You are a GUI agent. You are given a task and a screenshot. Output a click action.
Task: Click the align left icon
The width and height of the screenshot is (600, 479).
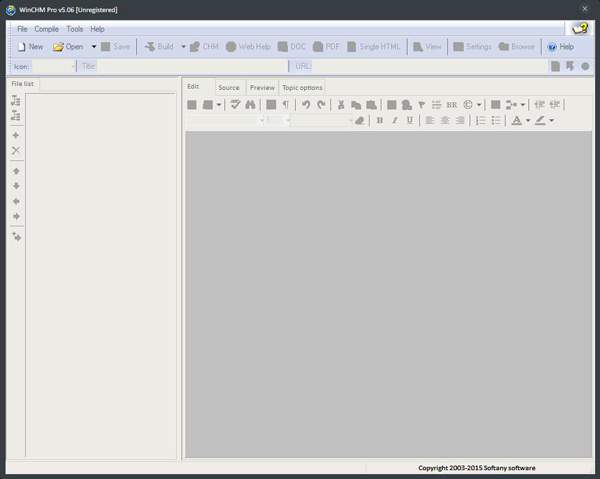[430, 121]
